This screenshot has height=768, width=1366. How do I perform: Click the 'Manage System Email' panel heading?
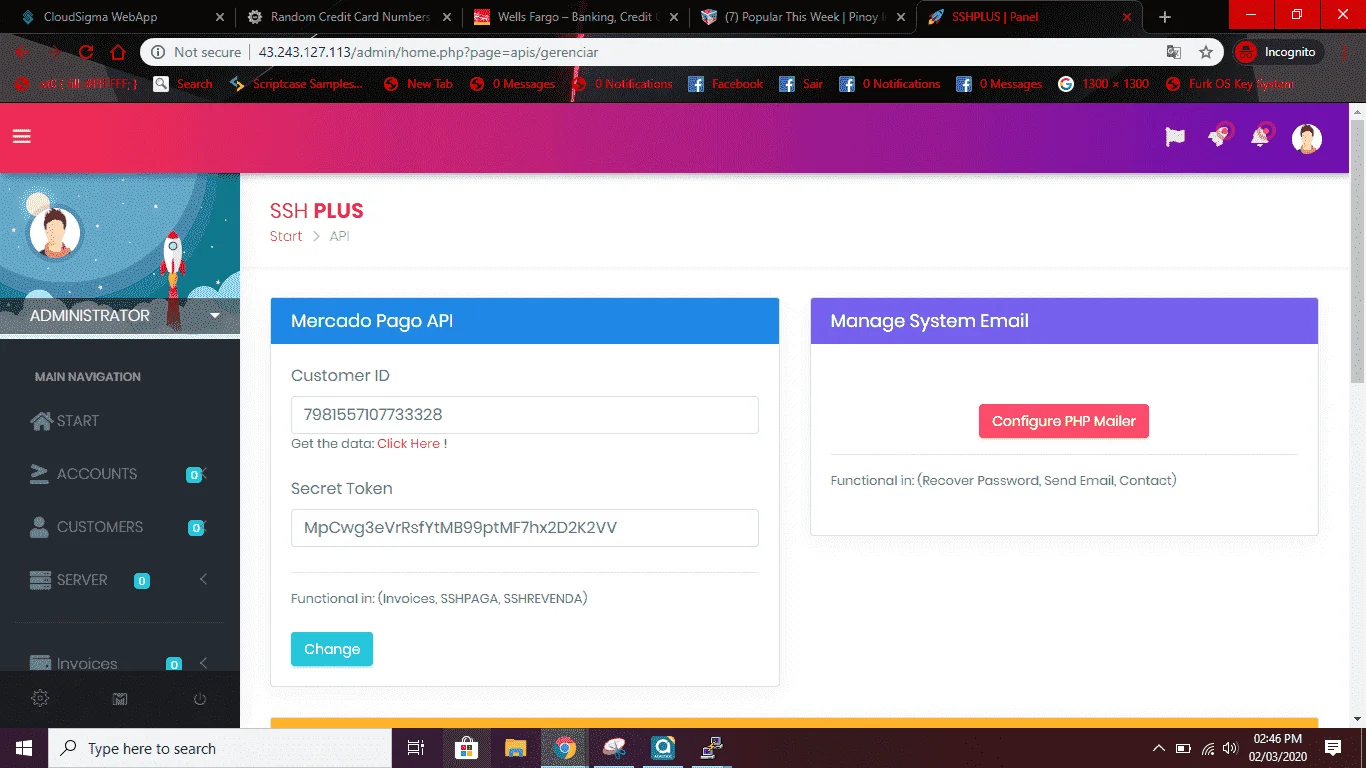coord(929,321)
